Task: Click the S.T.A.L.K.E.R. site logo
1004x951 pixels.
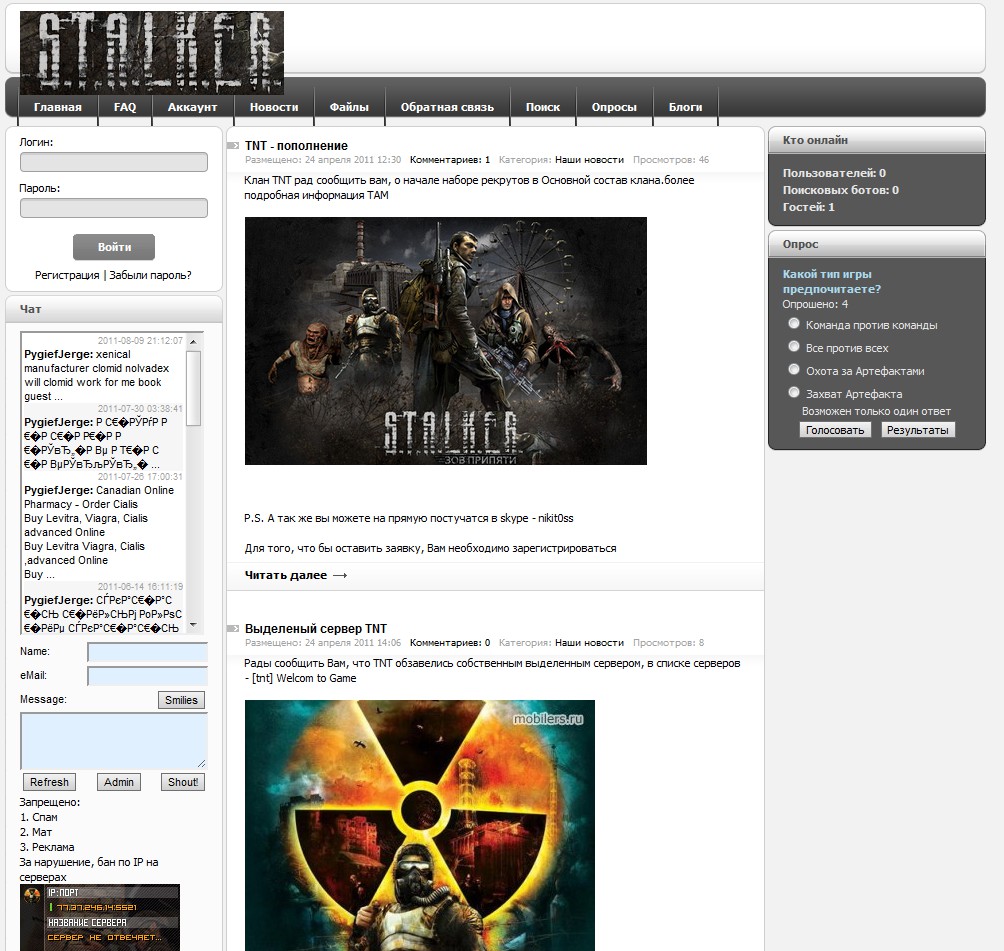Action: pos(152,53)
